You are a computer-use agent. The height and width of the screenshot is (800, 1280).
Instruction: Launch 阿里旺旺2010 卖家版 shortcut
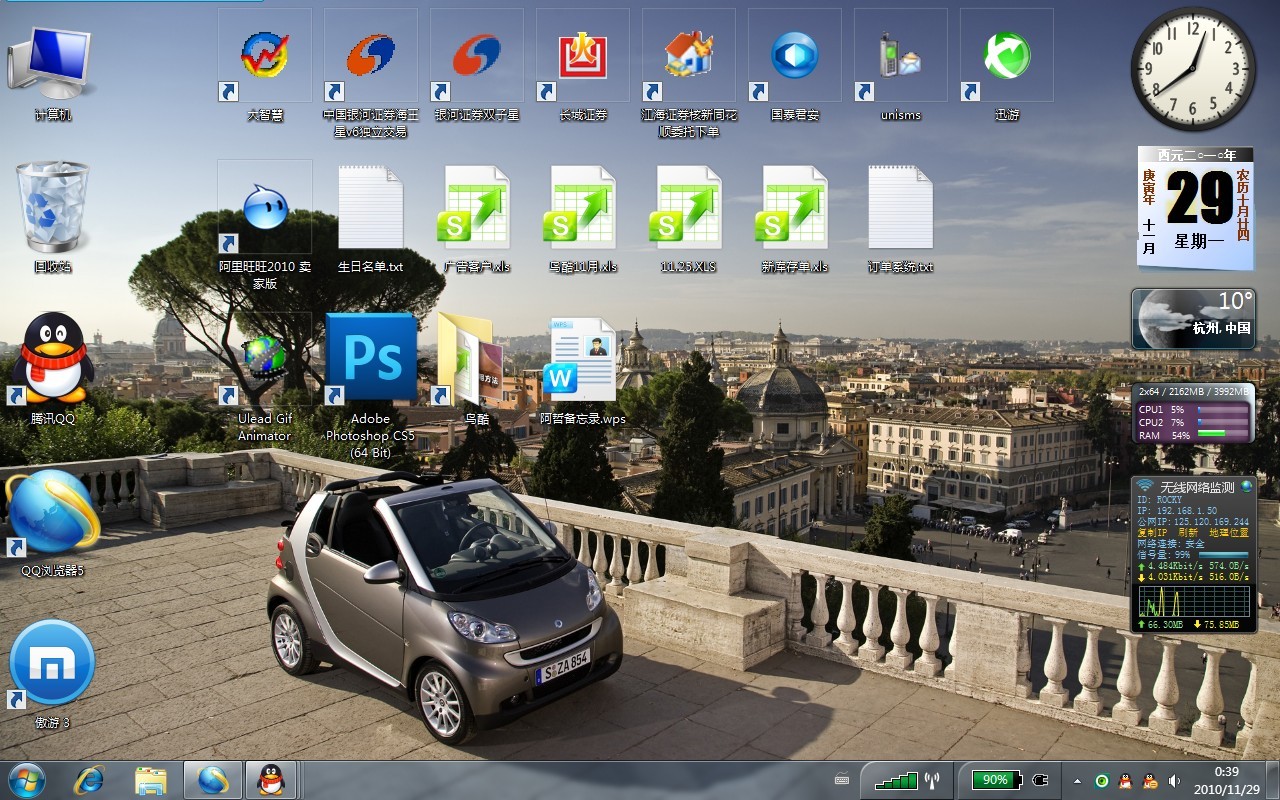point(265,208)
